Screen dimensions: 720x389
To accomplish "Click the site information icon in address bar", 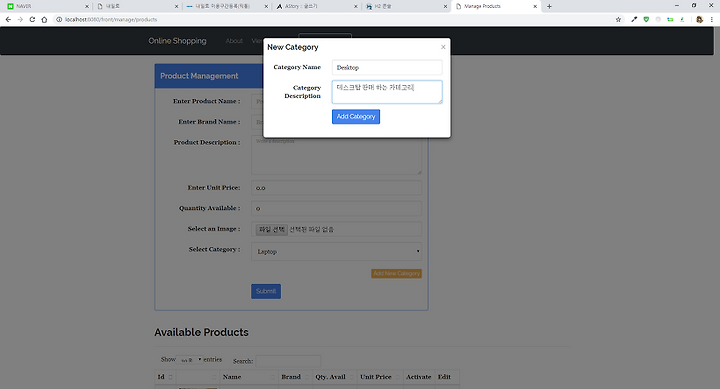I will (x=59, y=19).
